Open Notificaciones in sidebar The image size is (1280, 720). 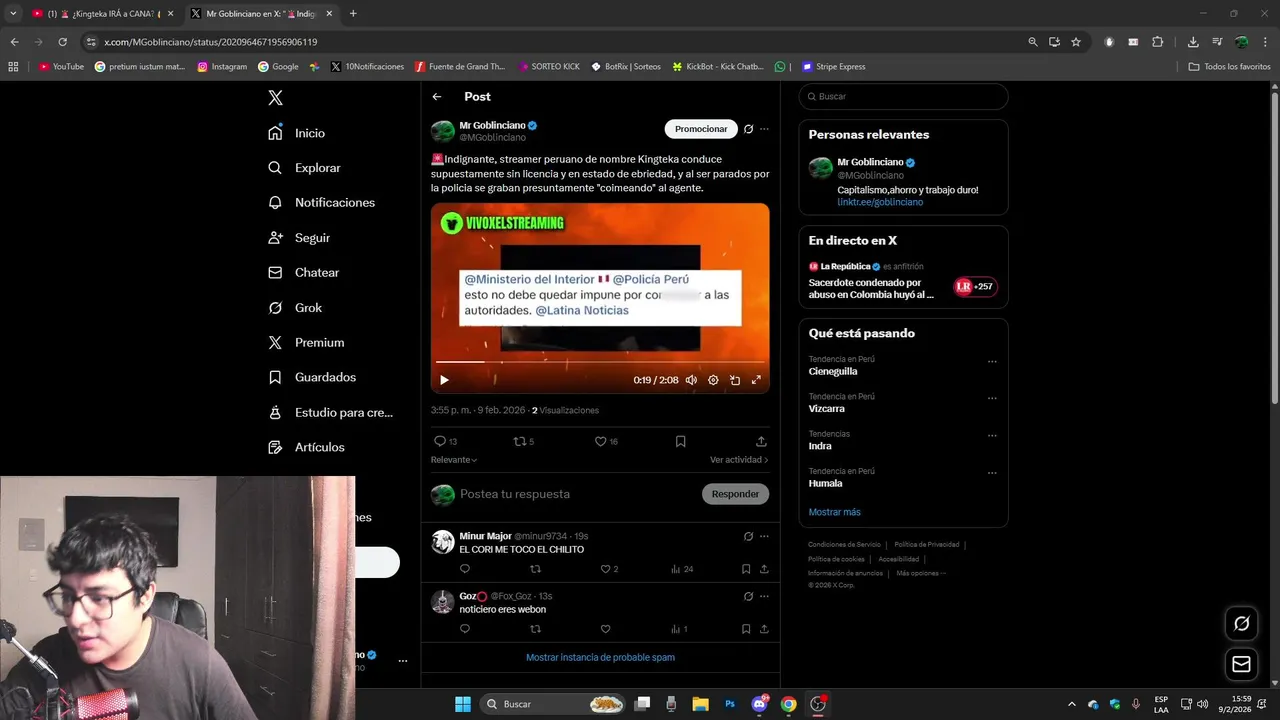(322, 202)
